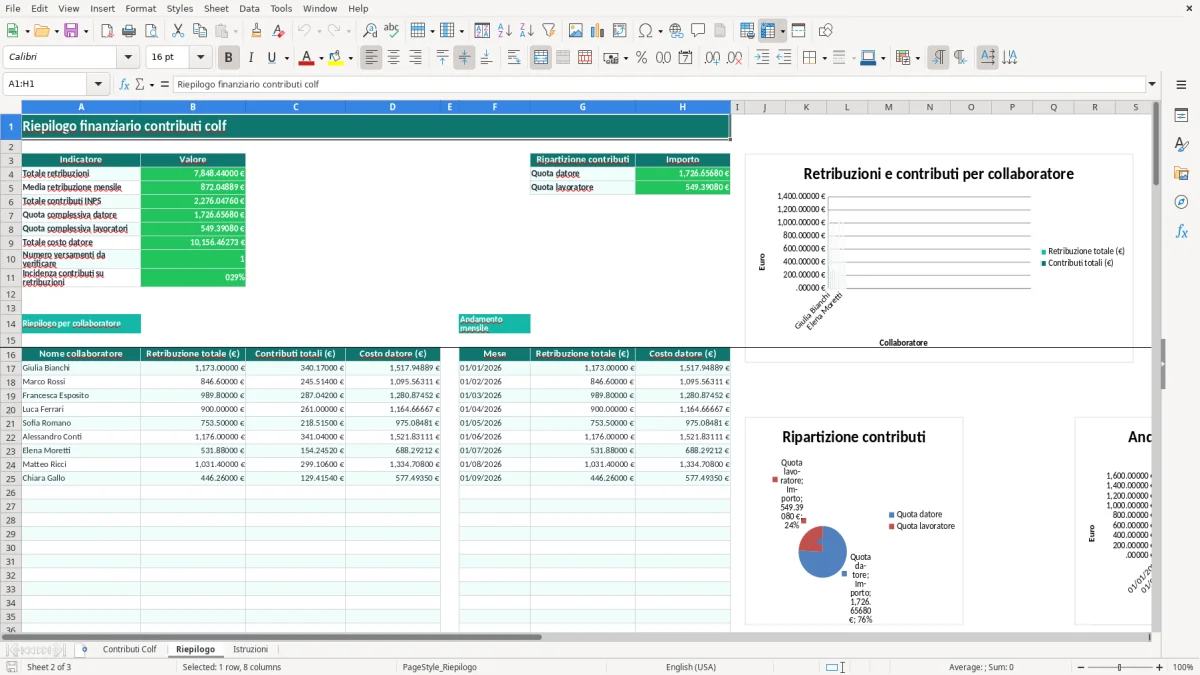Insert a chart

598,31
